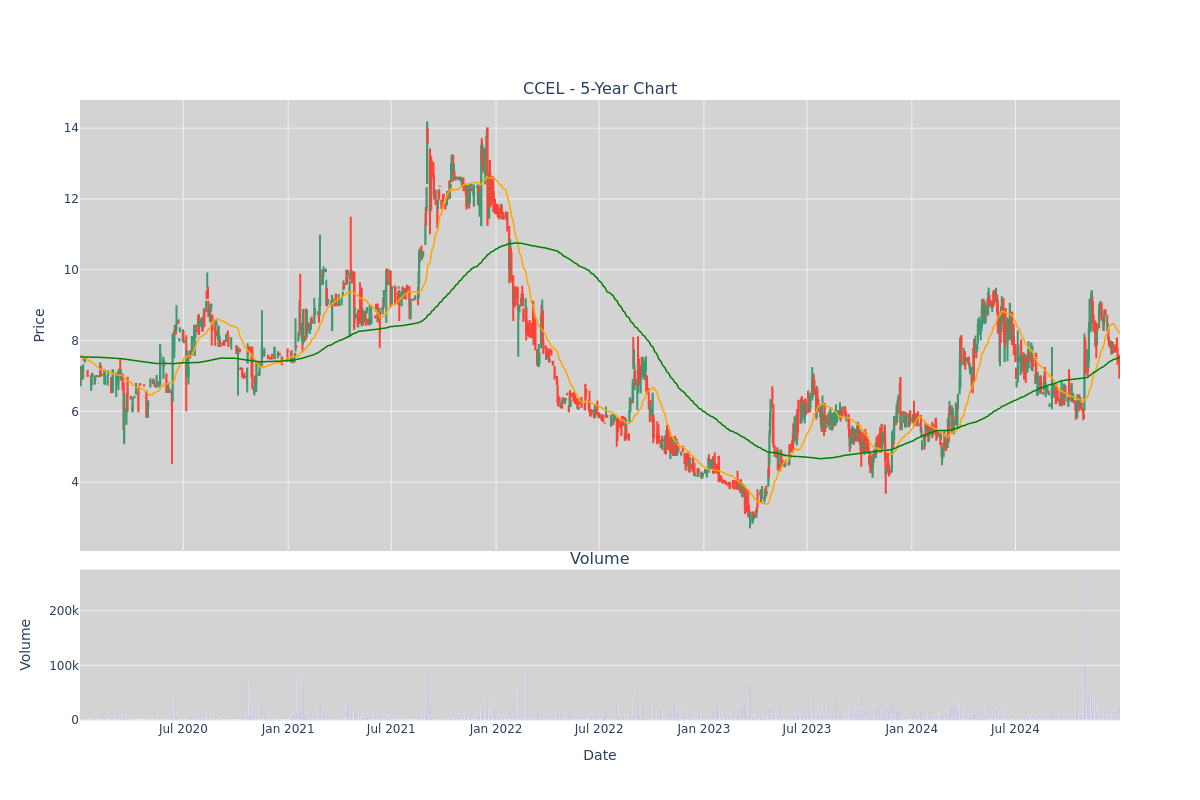This screenshot has width=1200, height=800.
Task: Click the price tick label 10
Action: [71, 270]
